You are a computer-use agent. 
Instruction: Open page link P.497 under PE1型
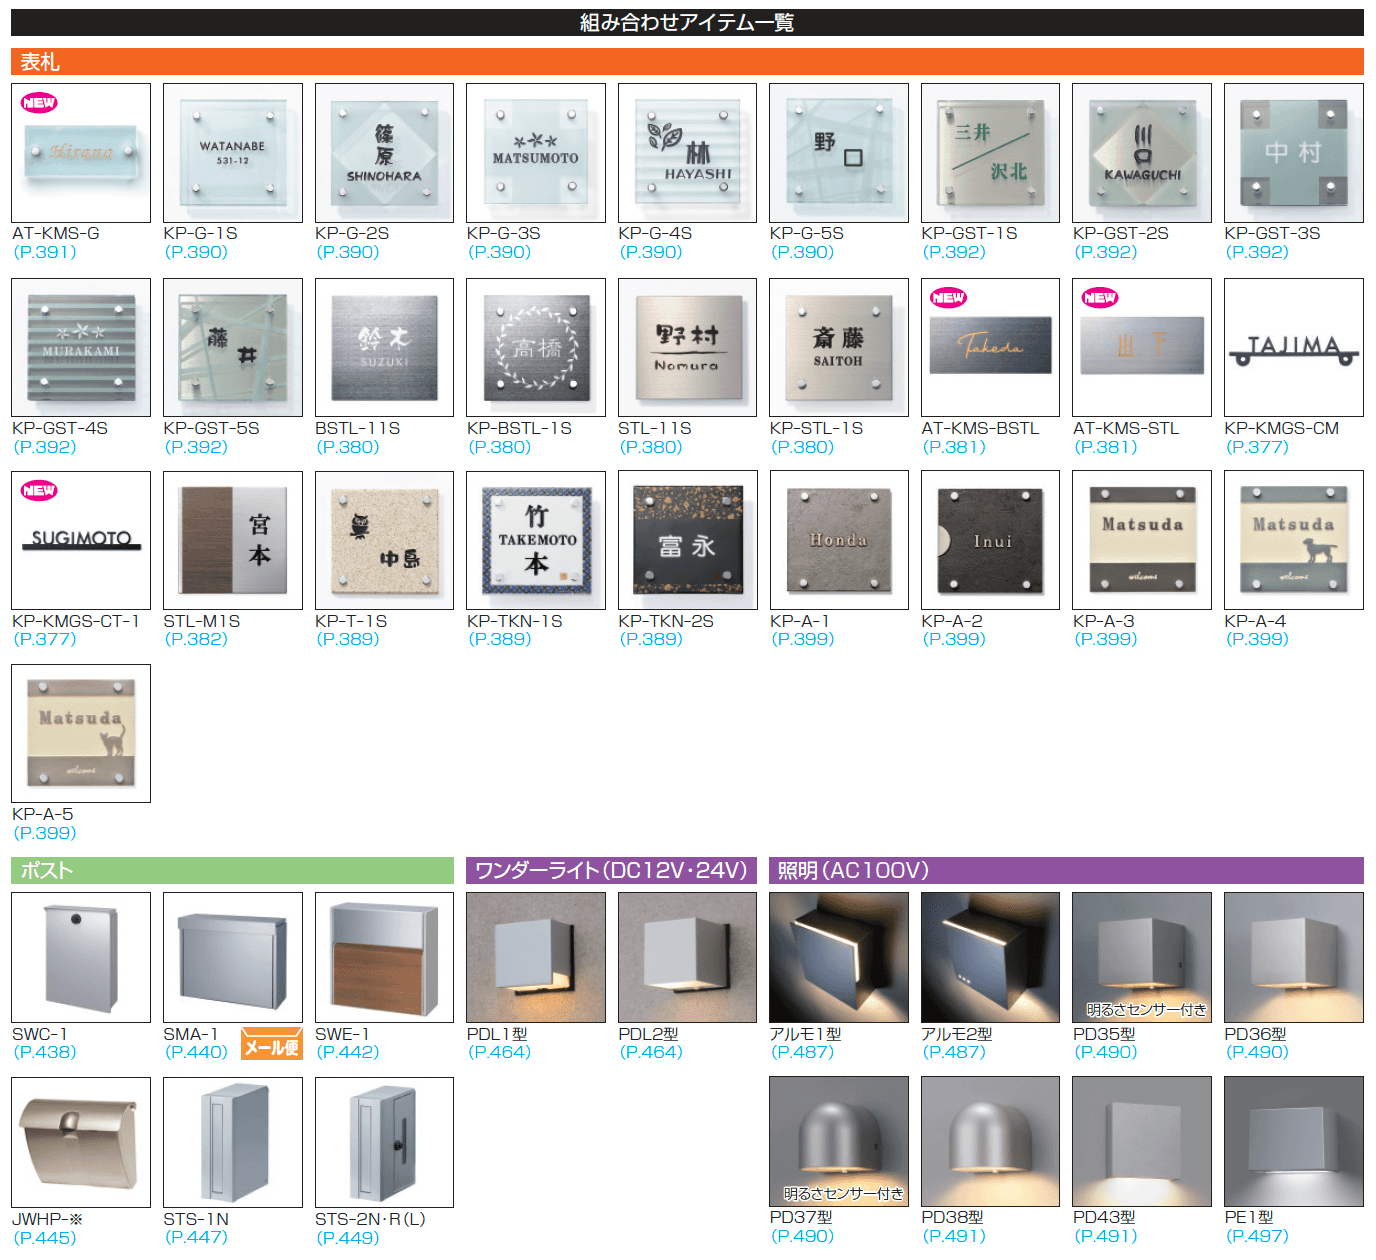[x=1257, y=1236]
